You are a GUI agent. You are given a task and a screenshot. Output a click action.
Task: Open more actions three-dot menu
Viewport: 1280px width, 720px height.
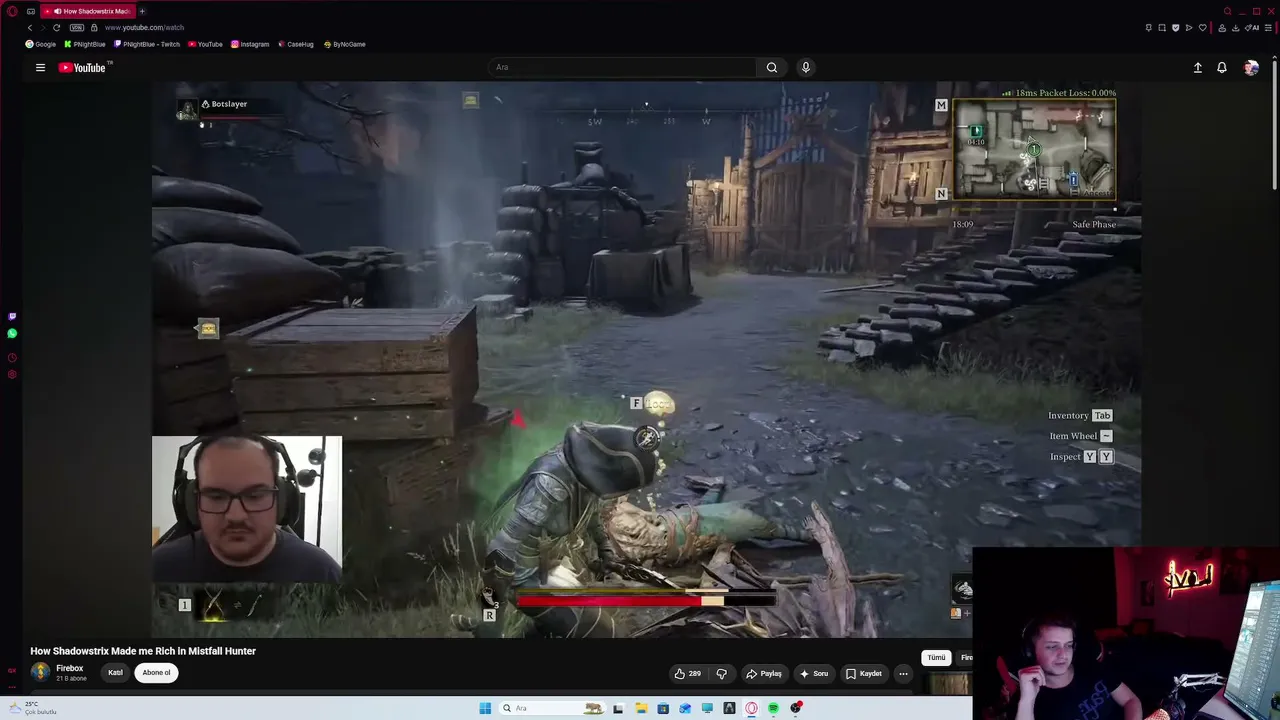[x=903, y=674]
